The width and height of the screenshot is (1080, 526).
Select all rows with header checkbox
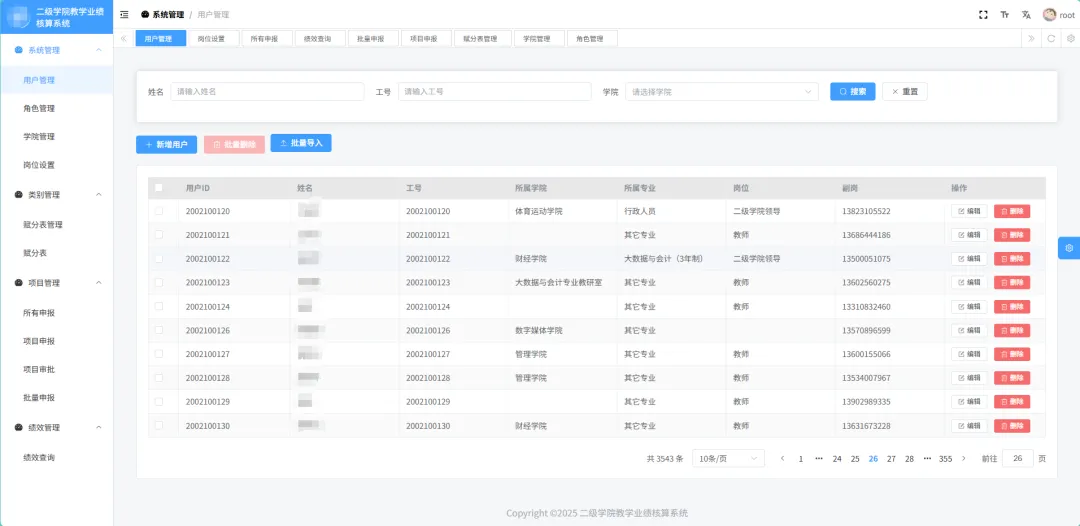pos(159,187)
